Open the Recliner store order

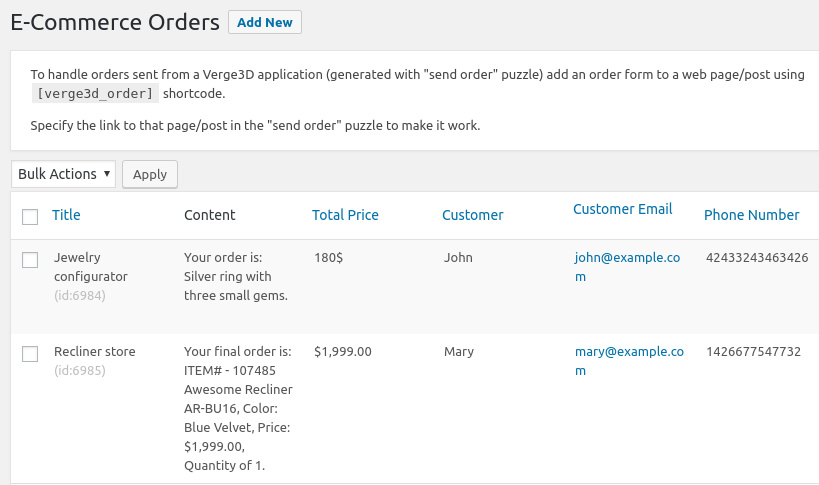[x=95, y=352]
